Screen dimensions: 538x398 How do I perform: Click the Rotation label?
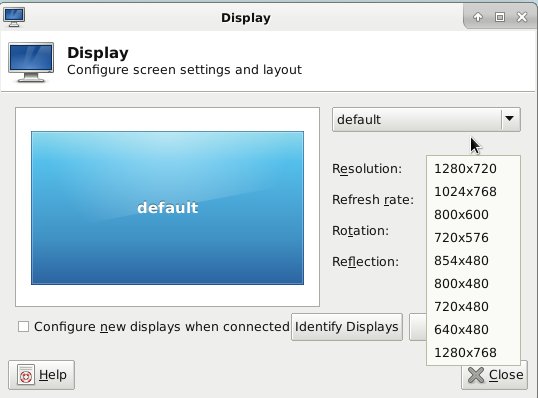click(361, 231)
